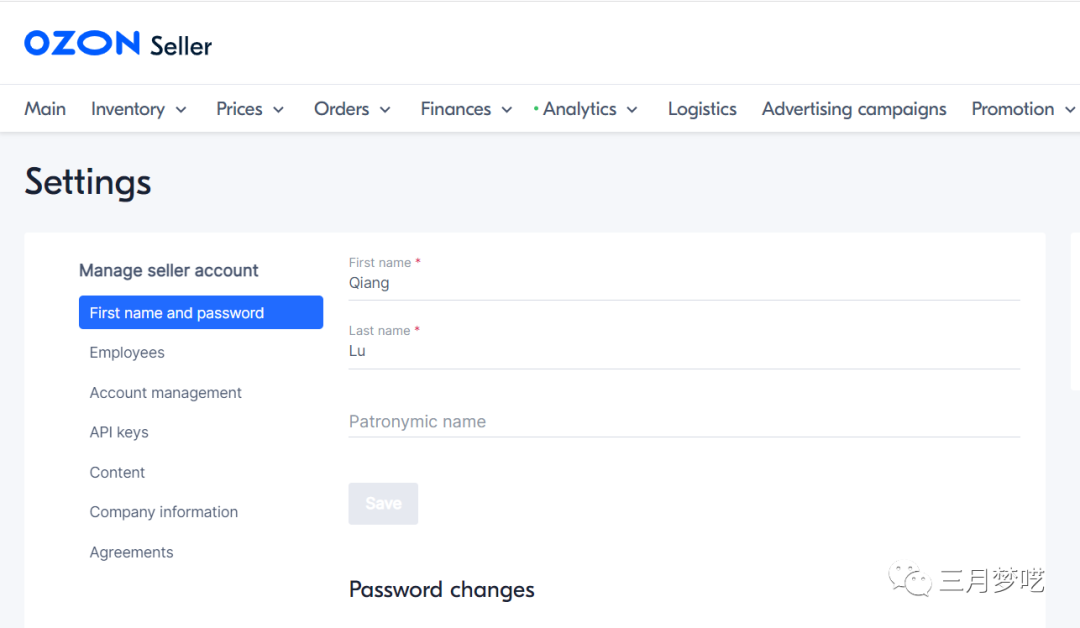Viewport: 1080px width, 628px height.
Task: Select First name and password section
Action: [x=201, y=313]
